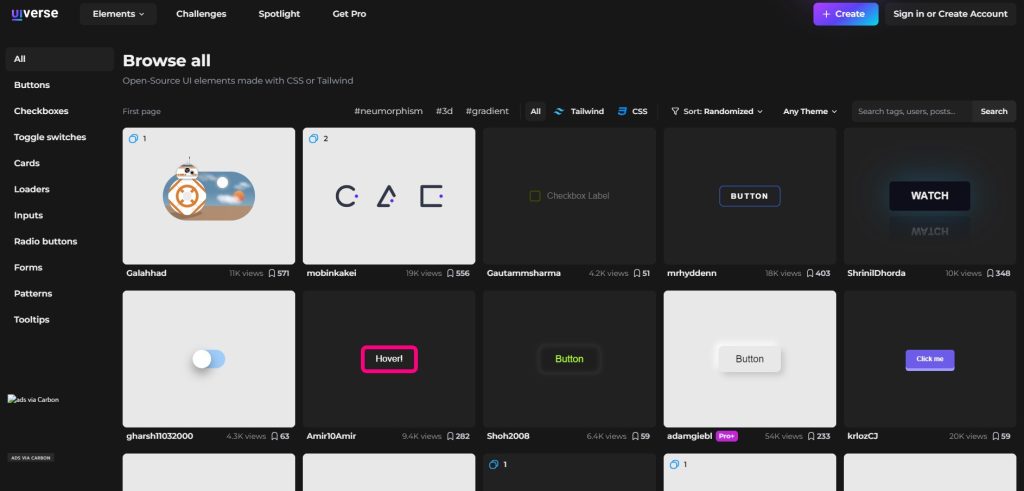
Task: Click the search tags input field
Action: [x=912, y=112]
